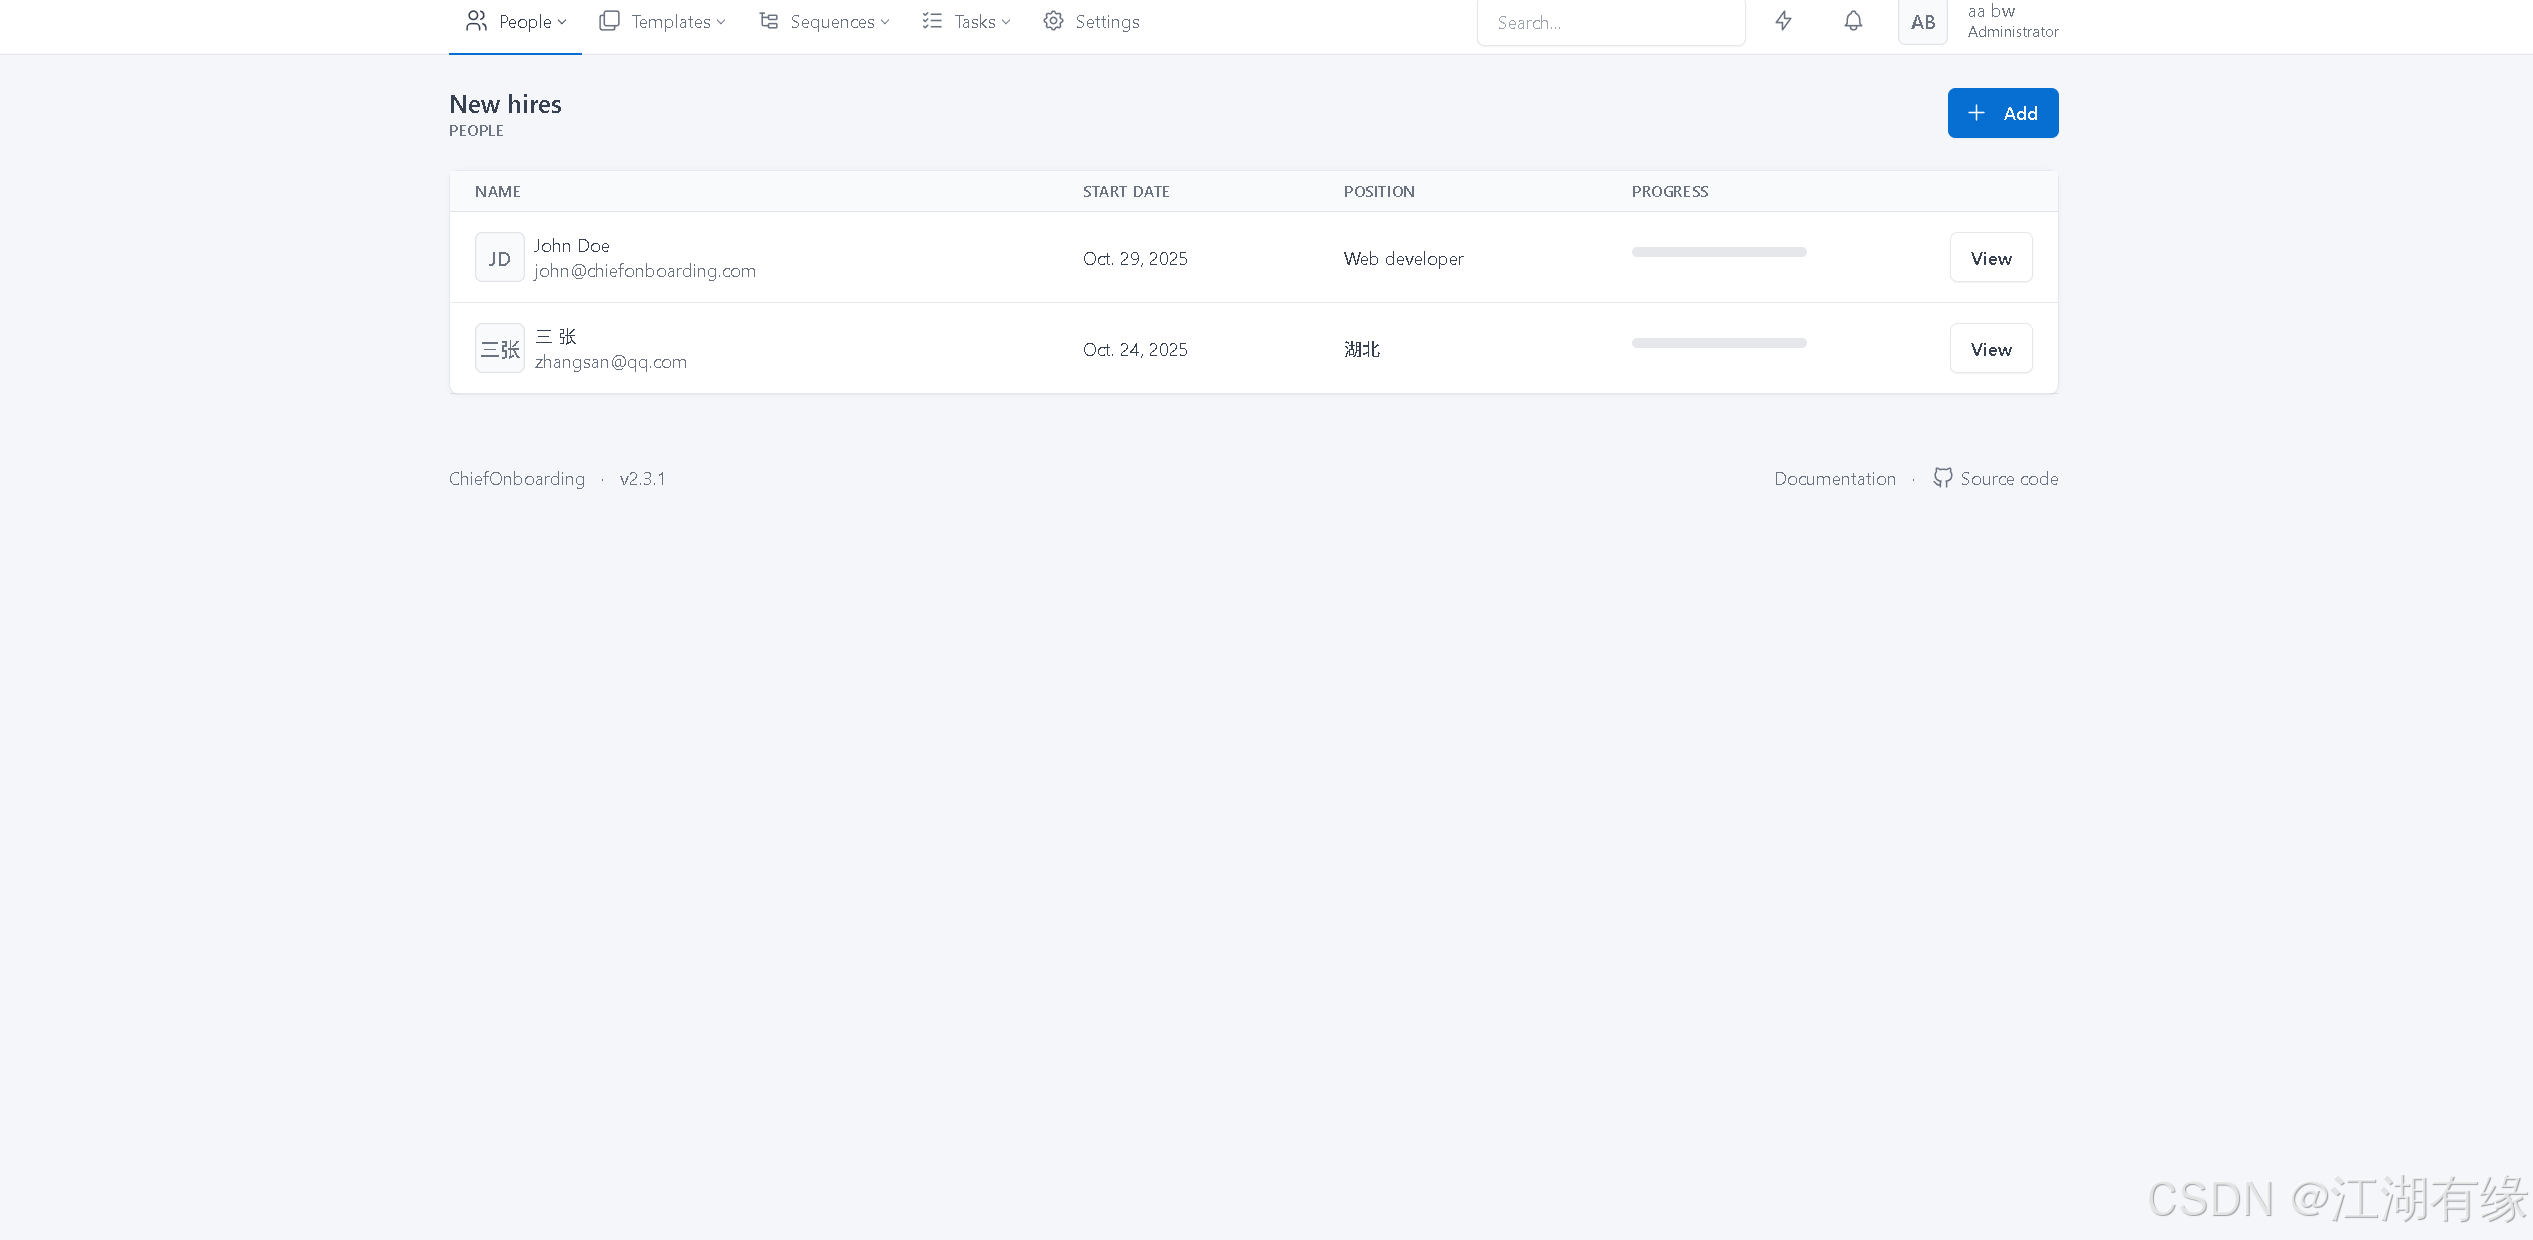The image size is (2533, 1240).
Task: Open the Documentation link
Action: pyautogui.click(x=1834, y=479)
